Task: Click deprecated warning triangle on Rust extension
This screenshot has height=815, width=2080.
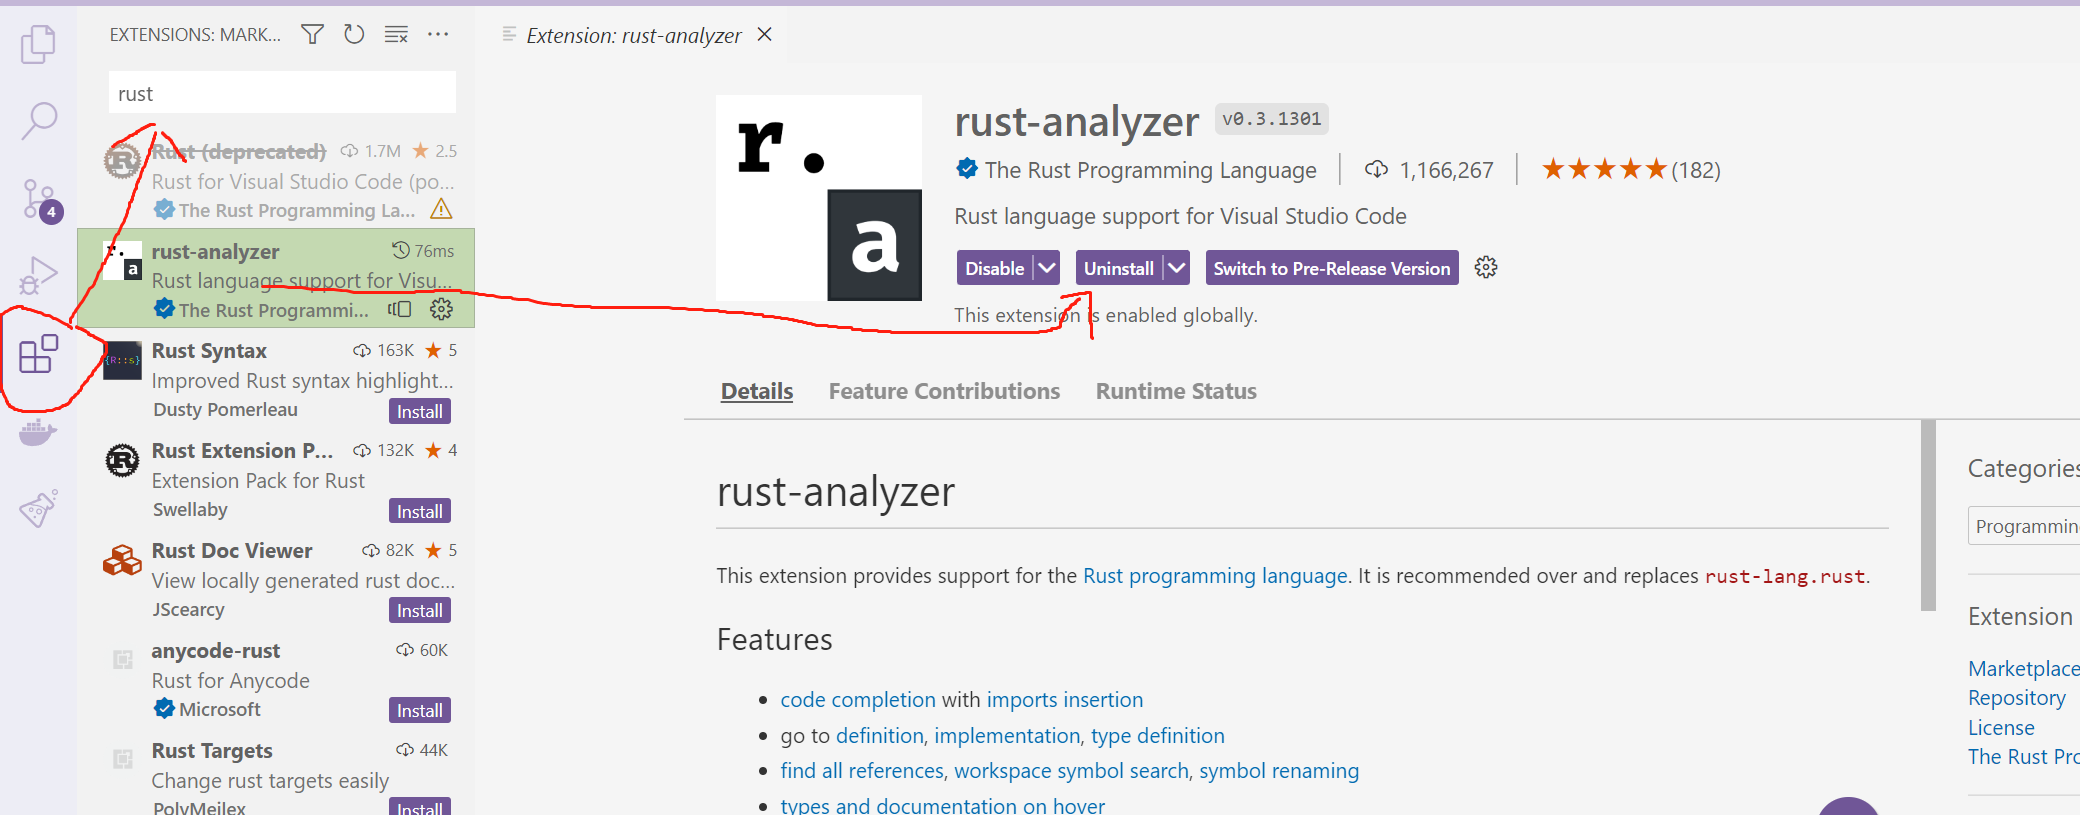Action: click(441, 209)
